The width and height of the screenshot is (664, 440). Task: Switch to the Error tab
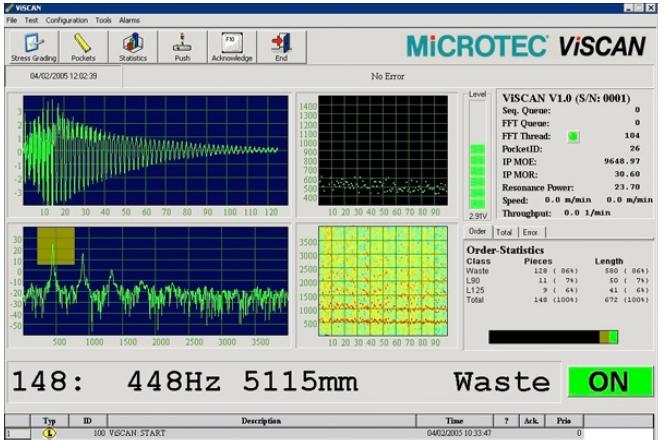coord(530,232)
